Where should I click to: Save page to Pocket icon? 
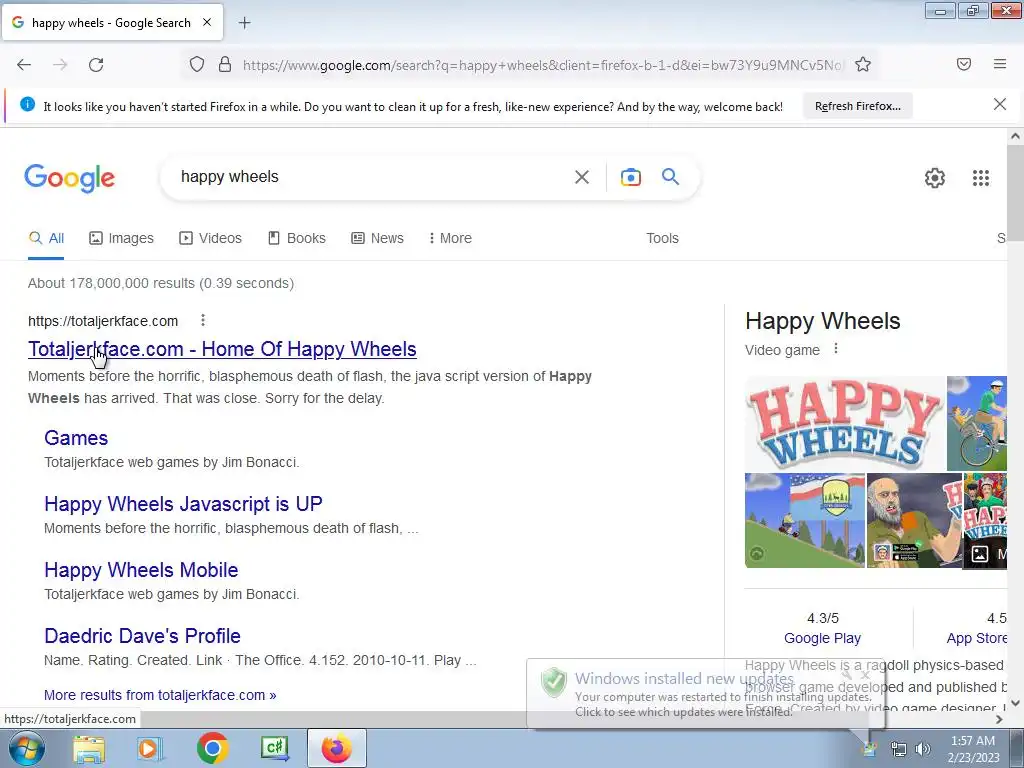point(964,64)
